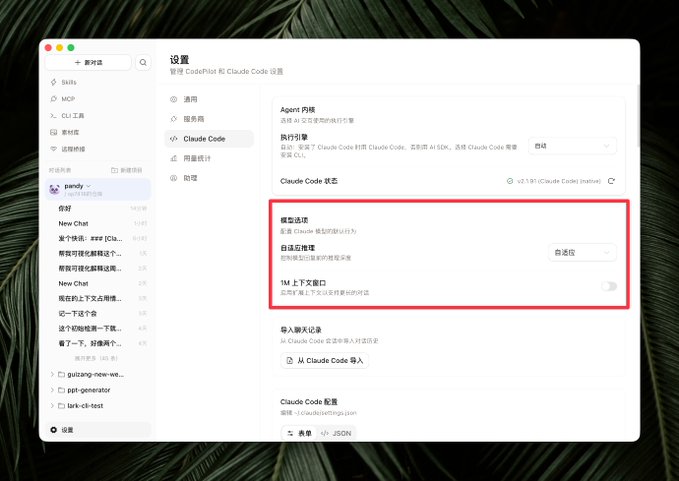Open the MCP section icon

click(x=54, y=99)
